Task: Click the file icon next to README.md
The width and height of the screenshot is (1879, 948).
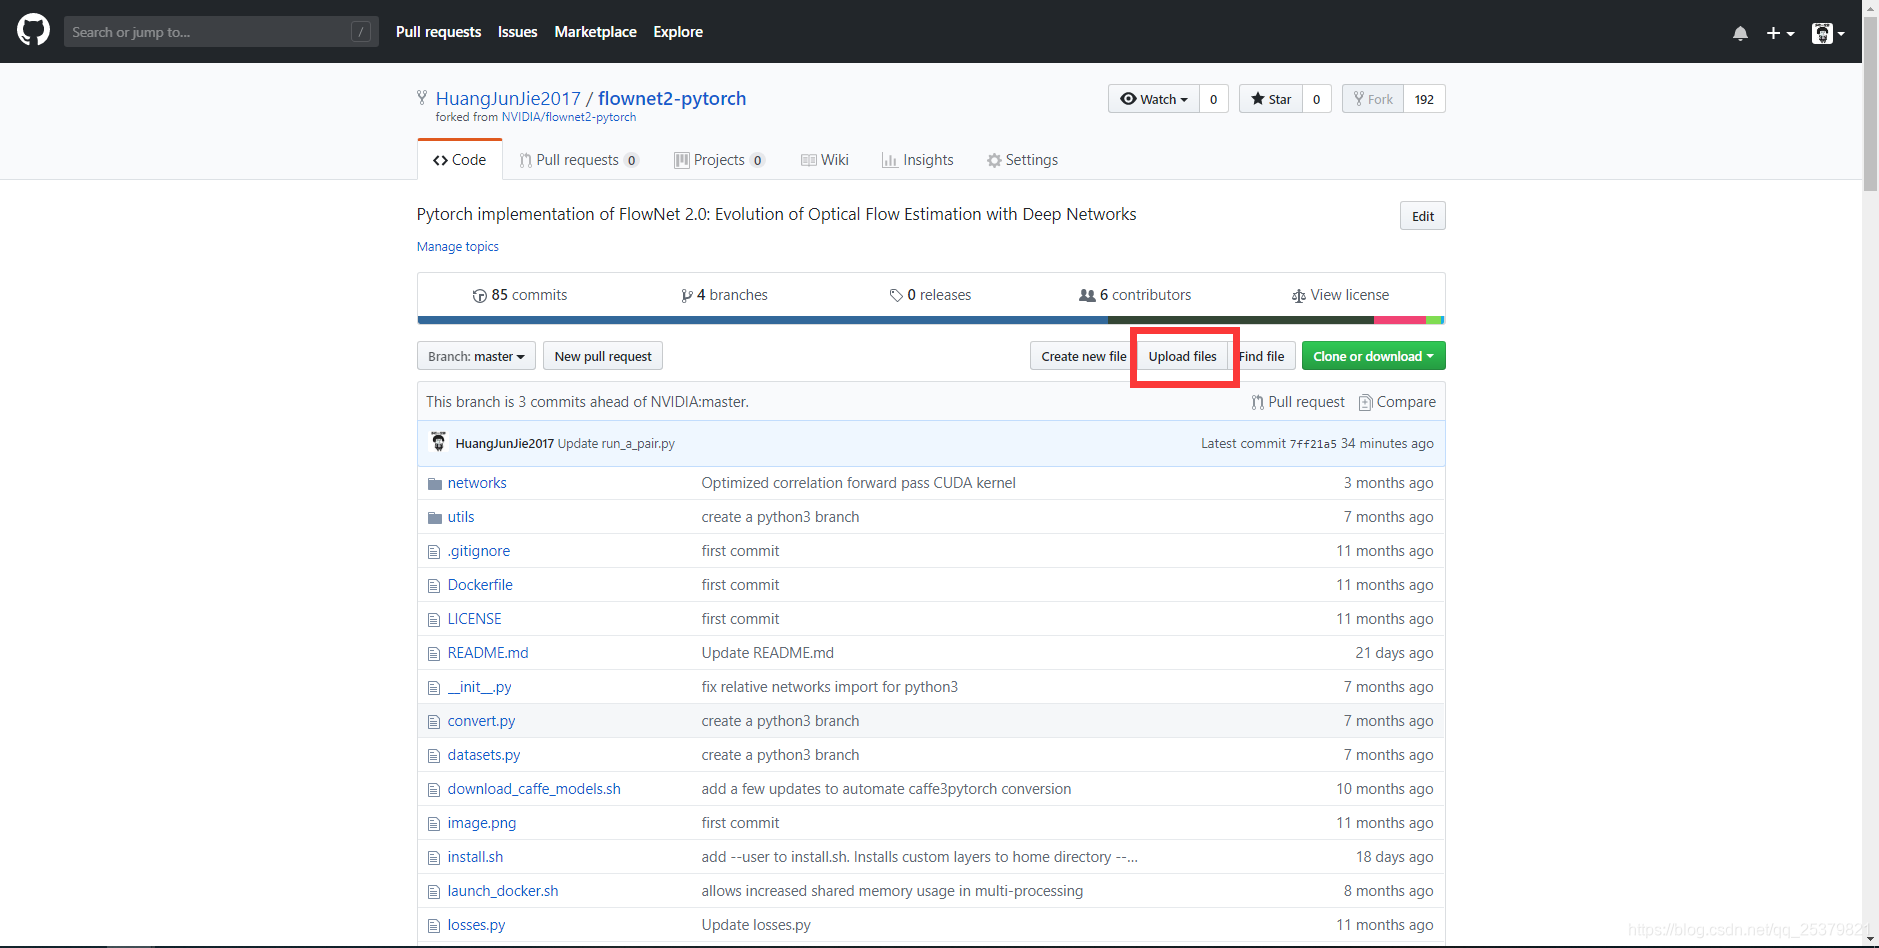Action: [433, 654]
